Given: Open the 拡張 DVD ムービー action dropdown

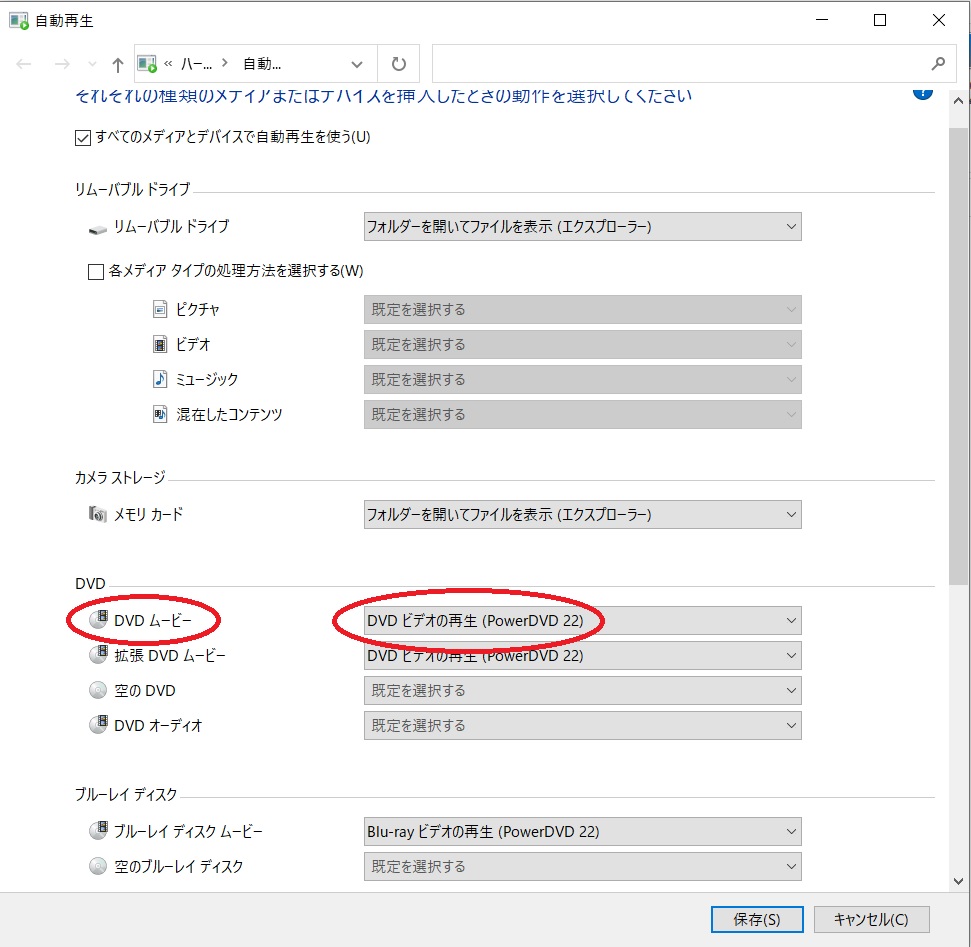Looking at the screenshot, I should (582, 656).
